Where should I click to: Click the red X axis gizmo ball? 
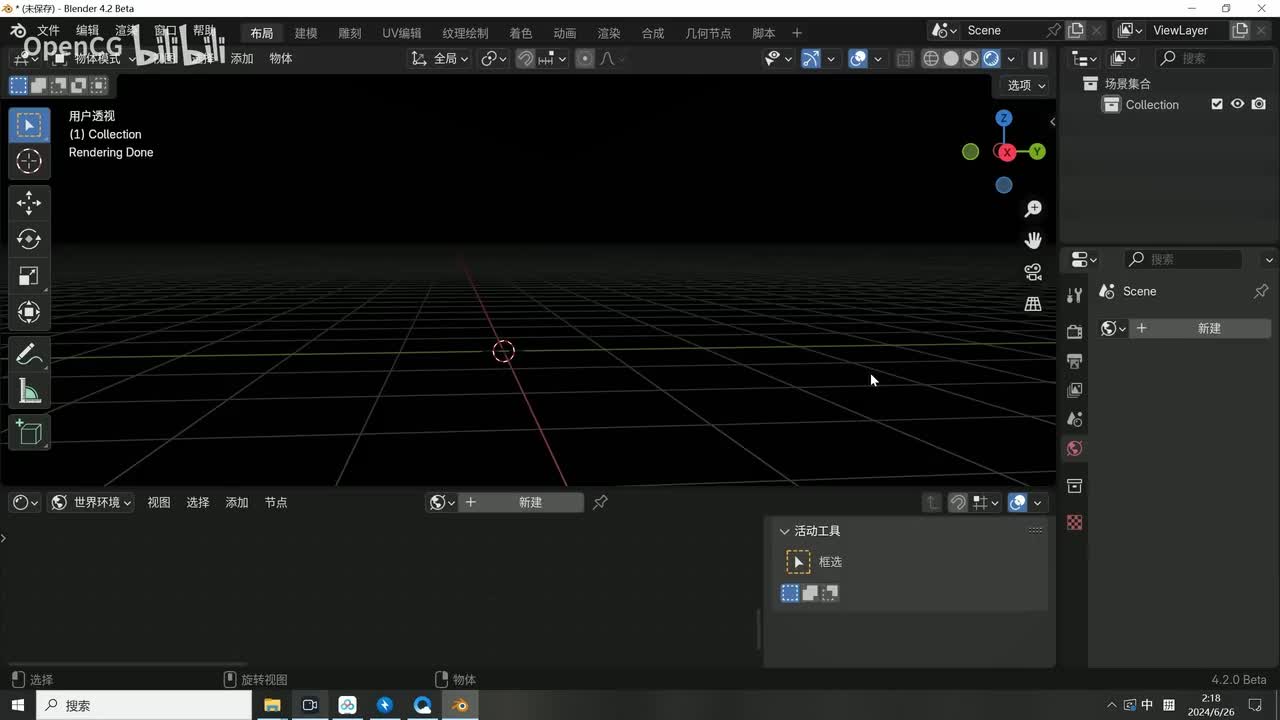point(1007,152)
